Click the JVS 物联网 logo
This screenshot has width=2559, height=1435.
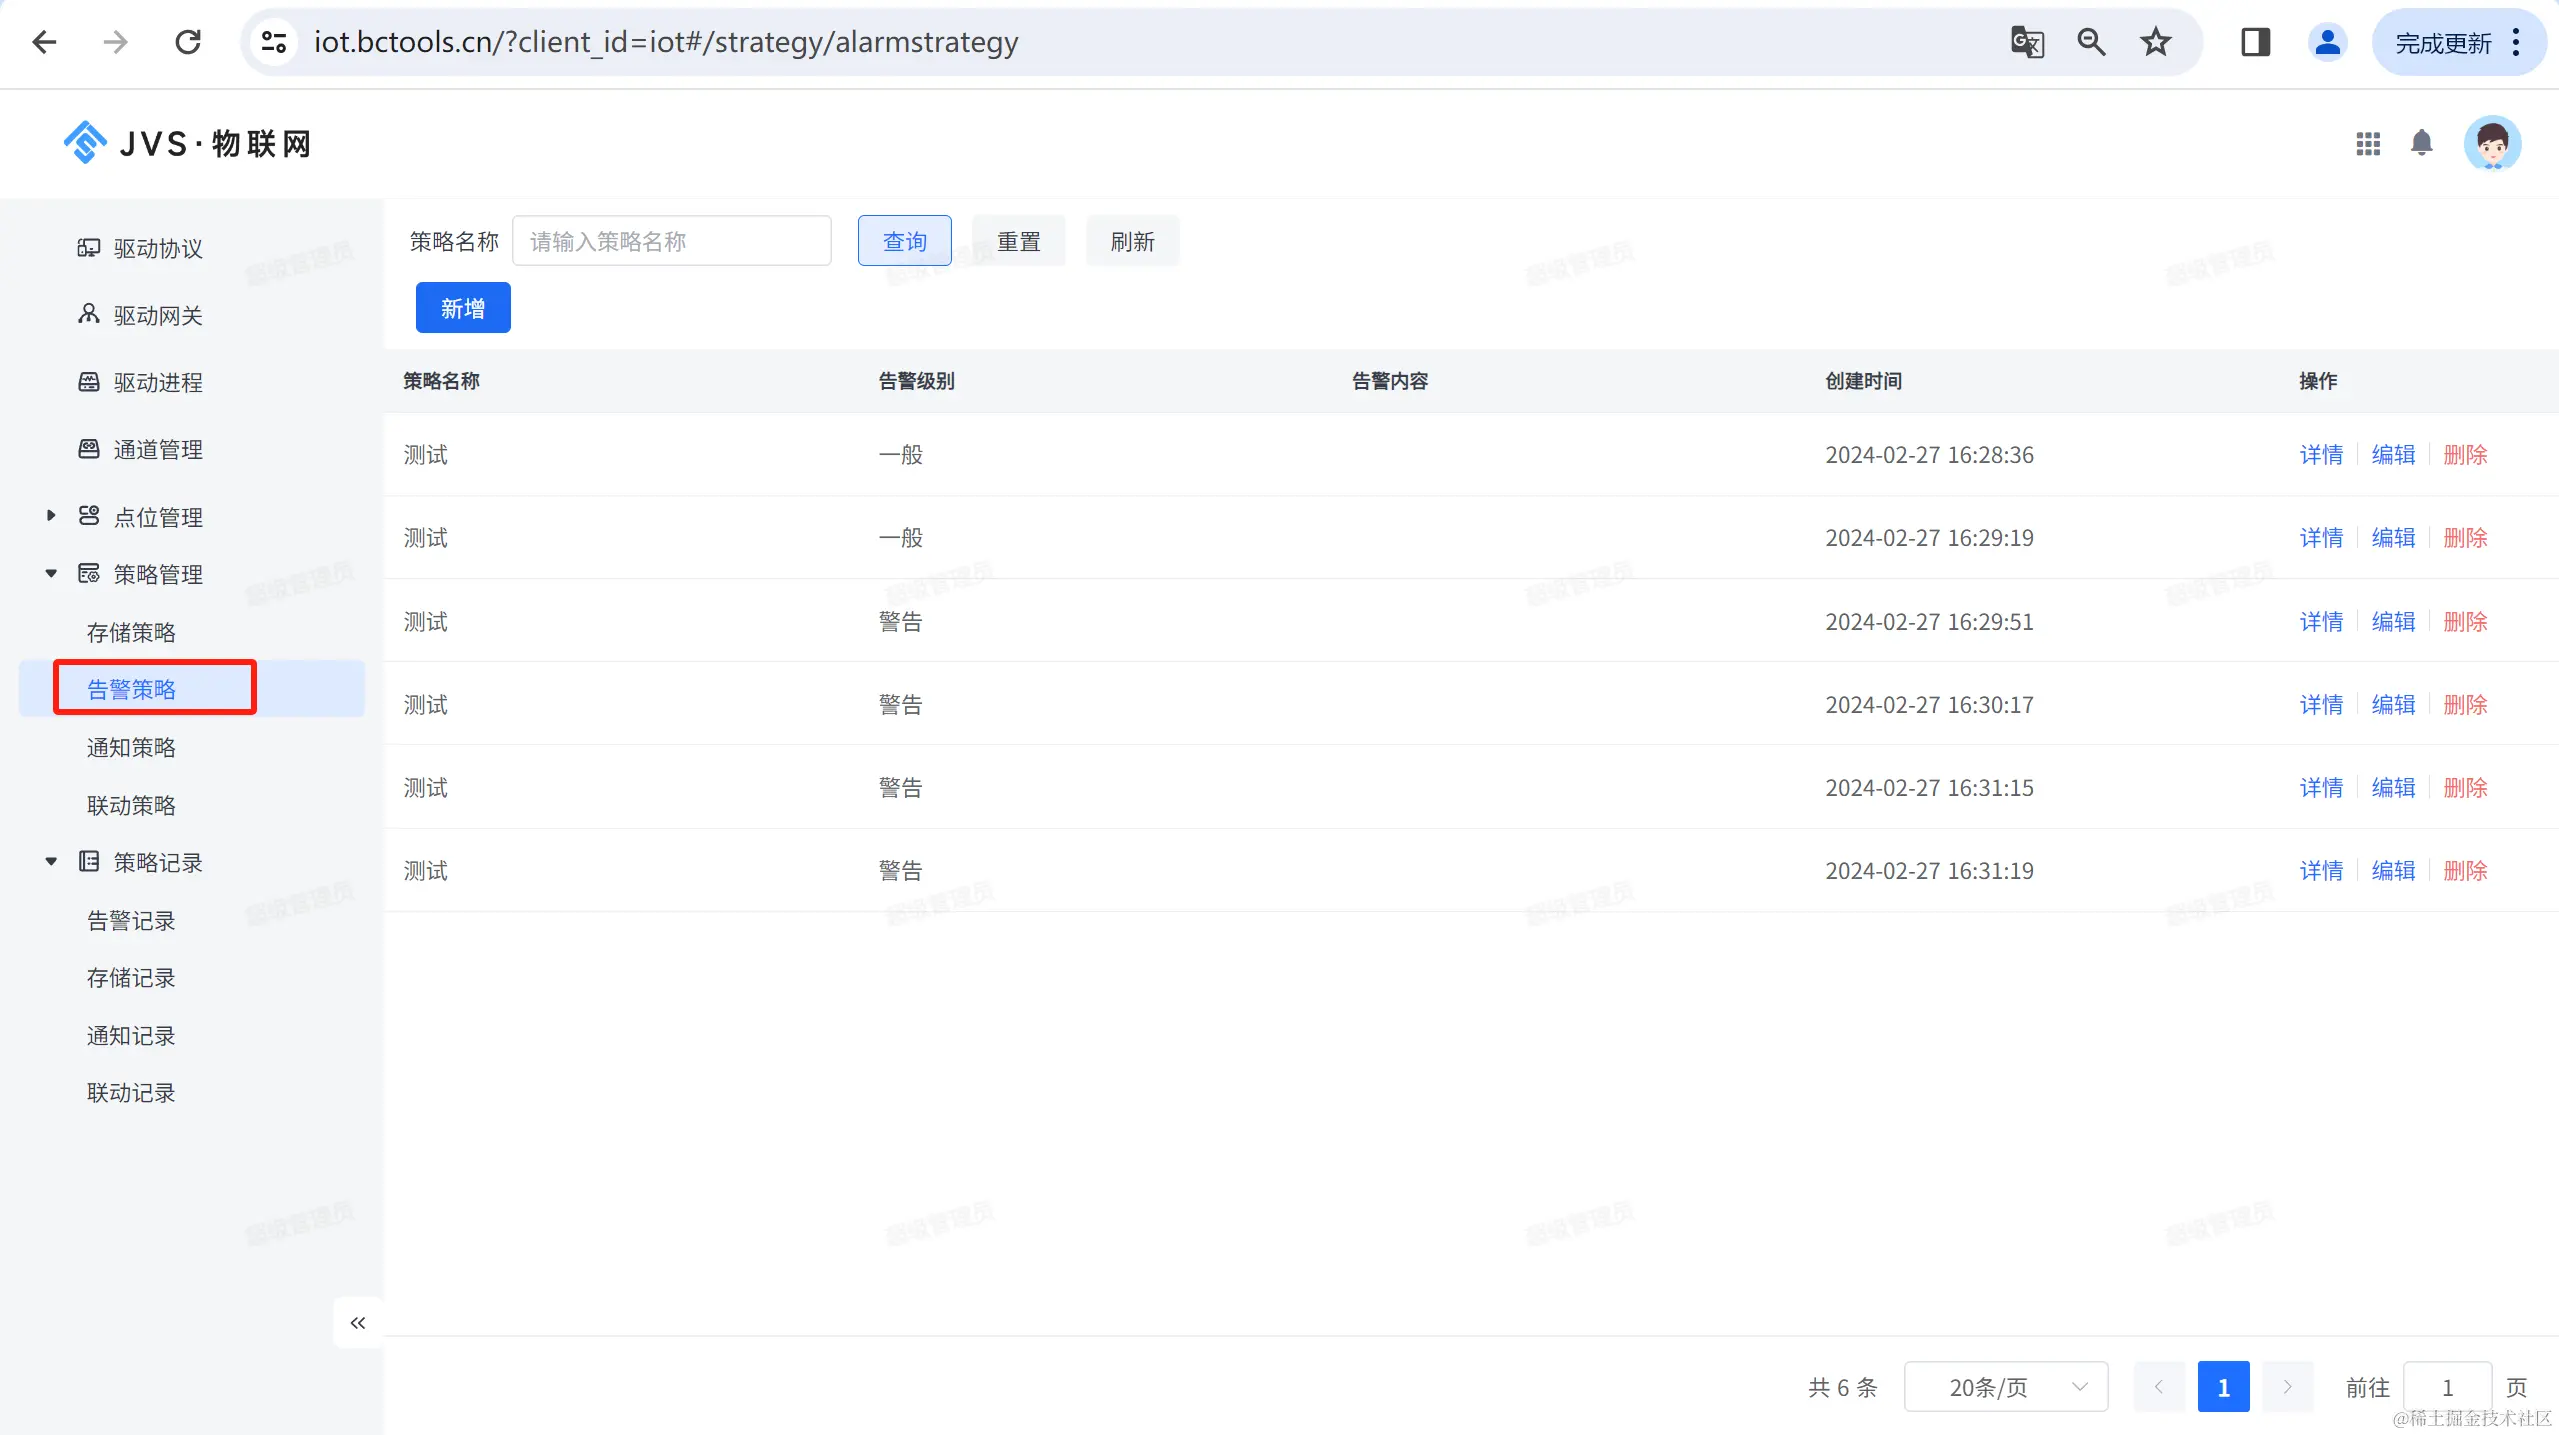[x=188, y=144]
